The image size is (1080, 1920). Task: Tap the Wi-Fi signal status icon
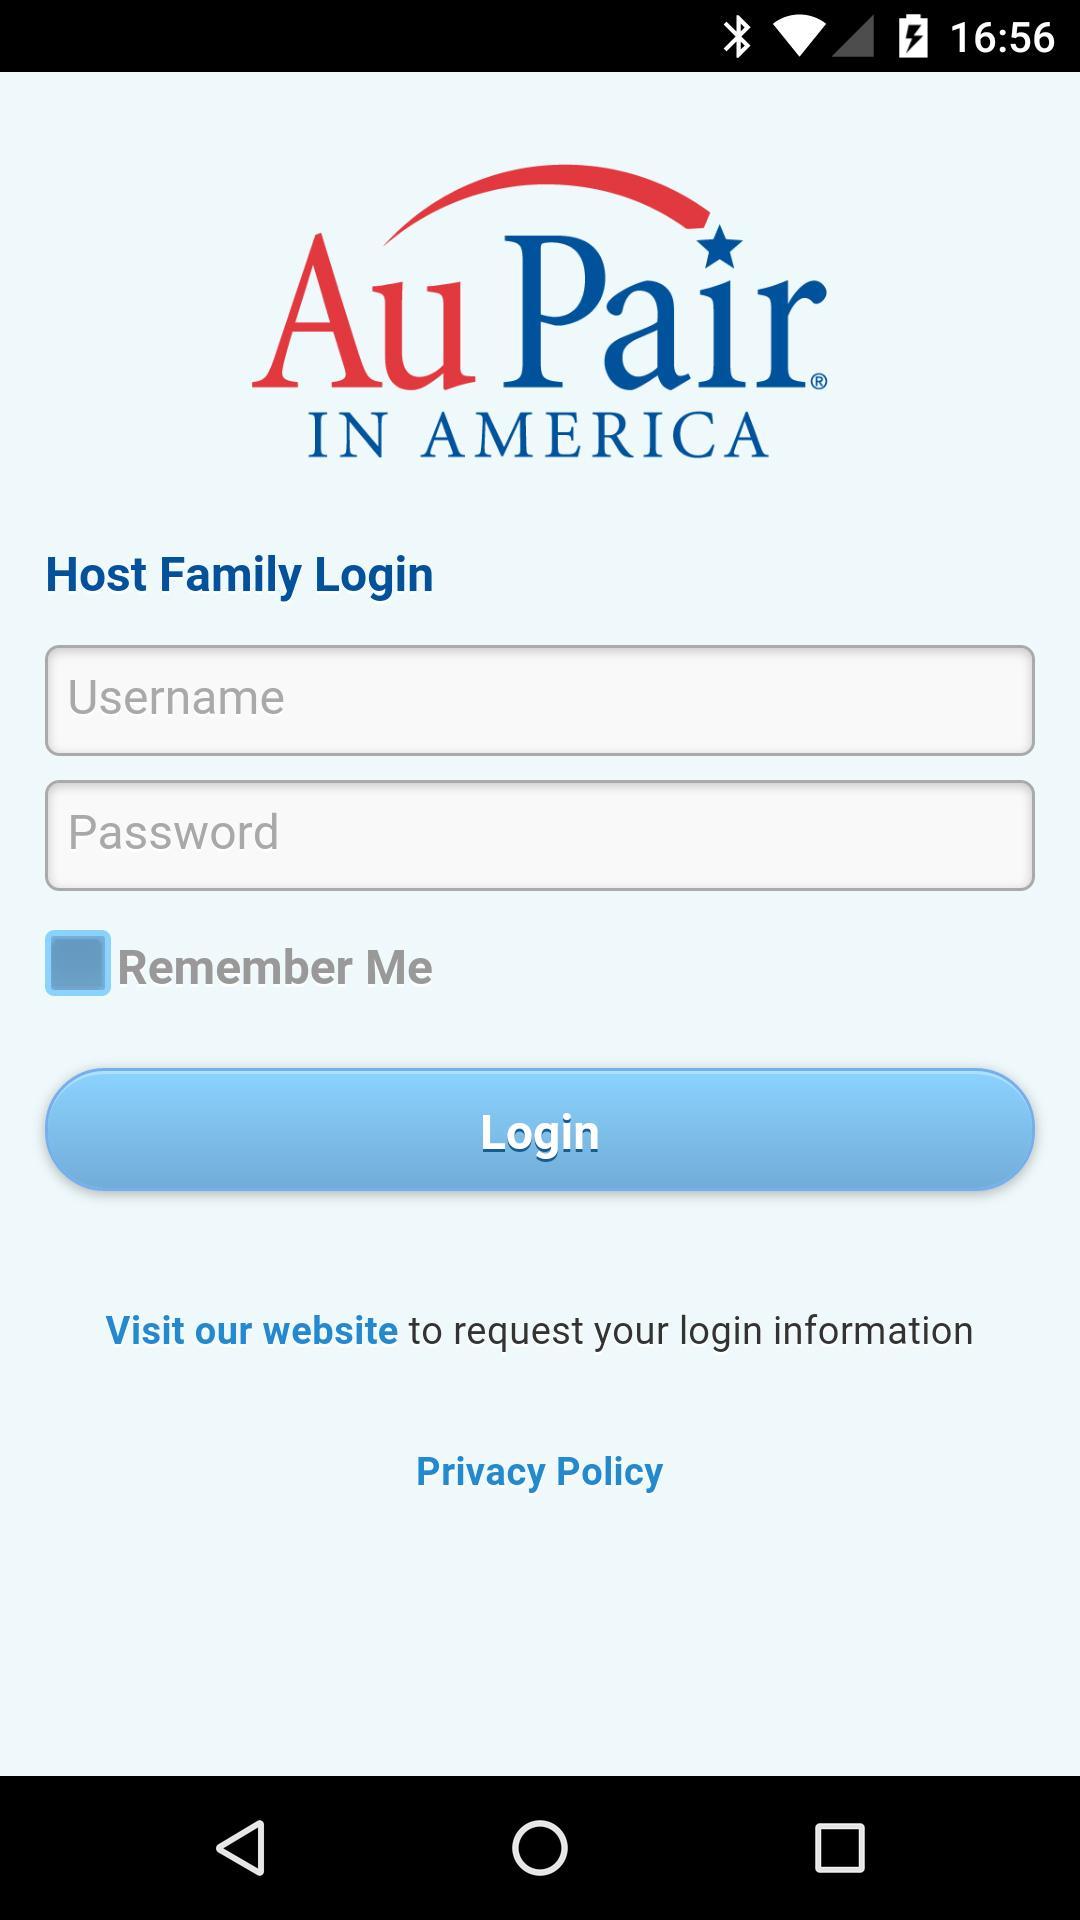(797, 37)
